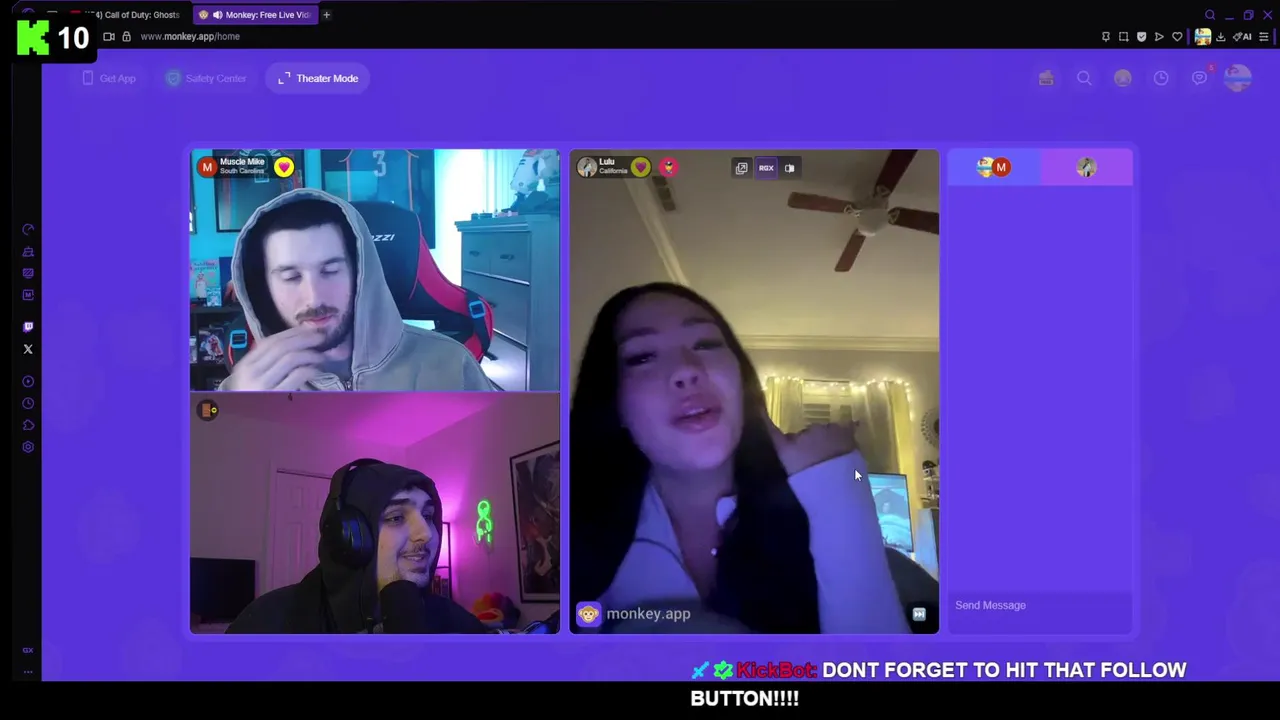Viewport: 1280px width, 720px height.
Task: Open Lulu's profile avatar on video
Action: [587, 167]
